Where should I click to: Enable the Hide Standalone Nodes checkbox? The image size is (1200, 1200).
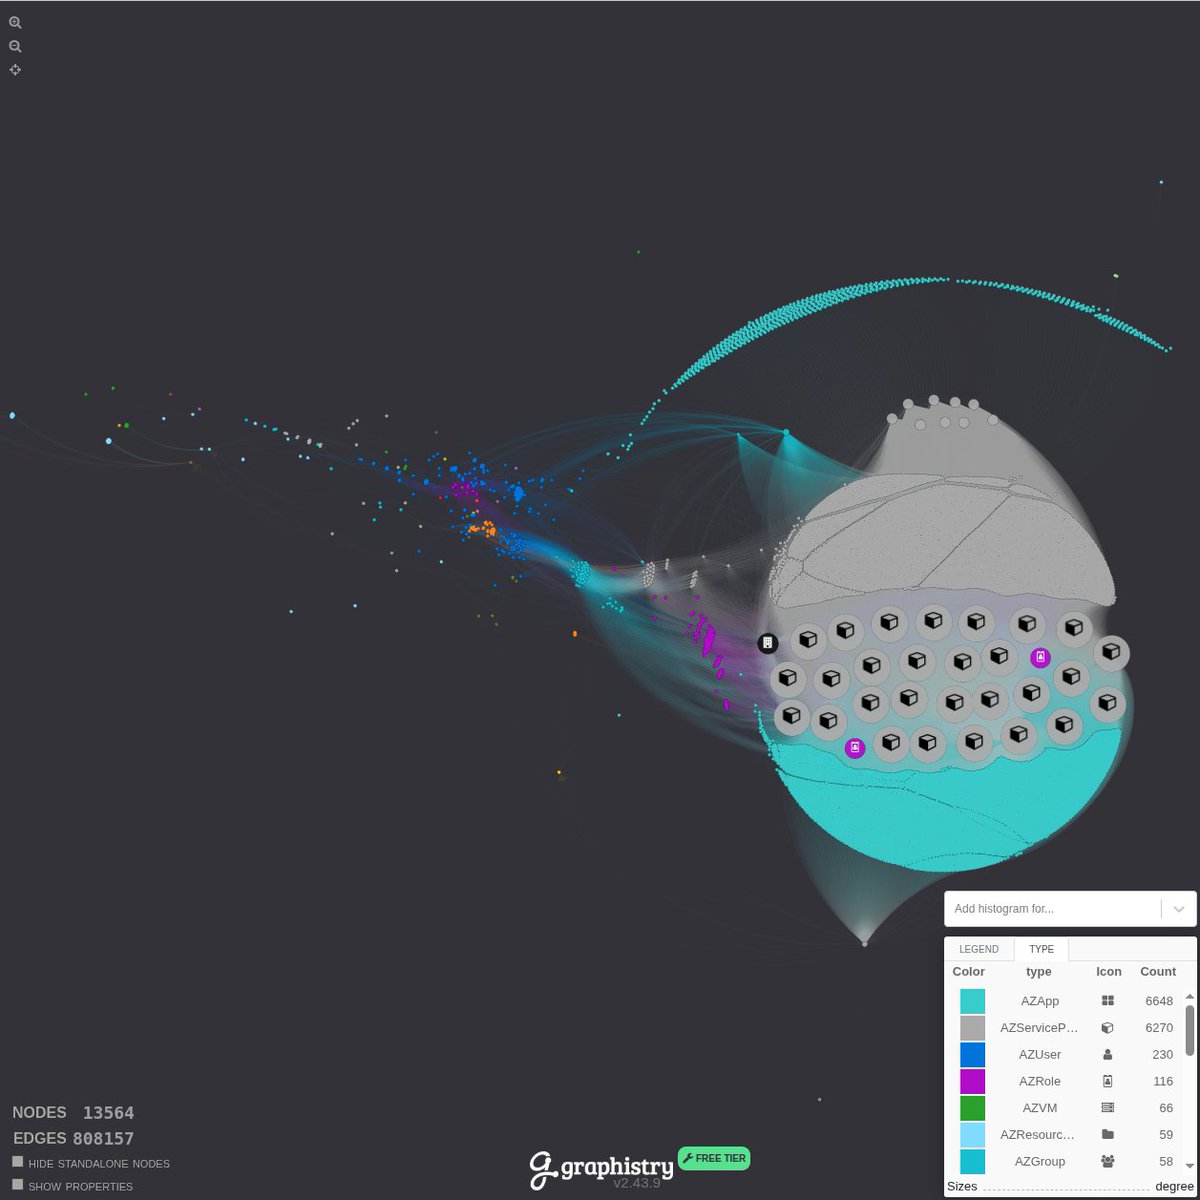(x=17, y=1162)
